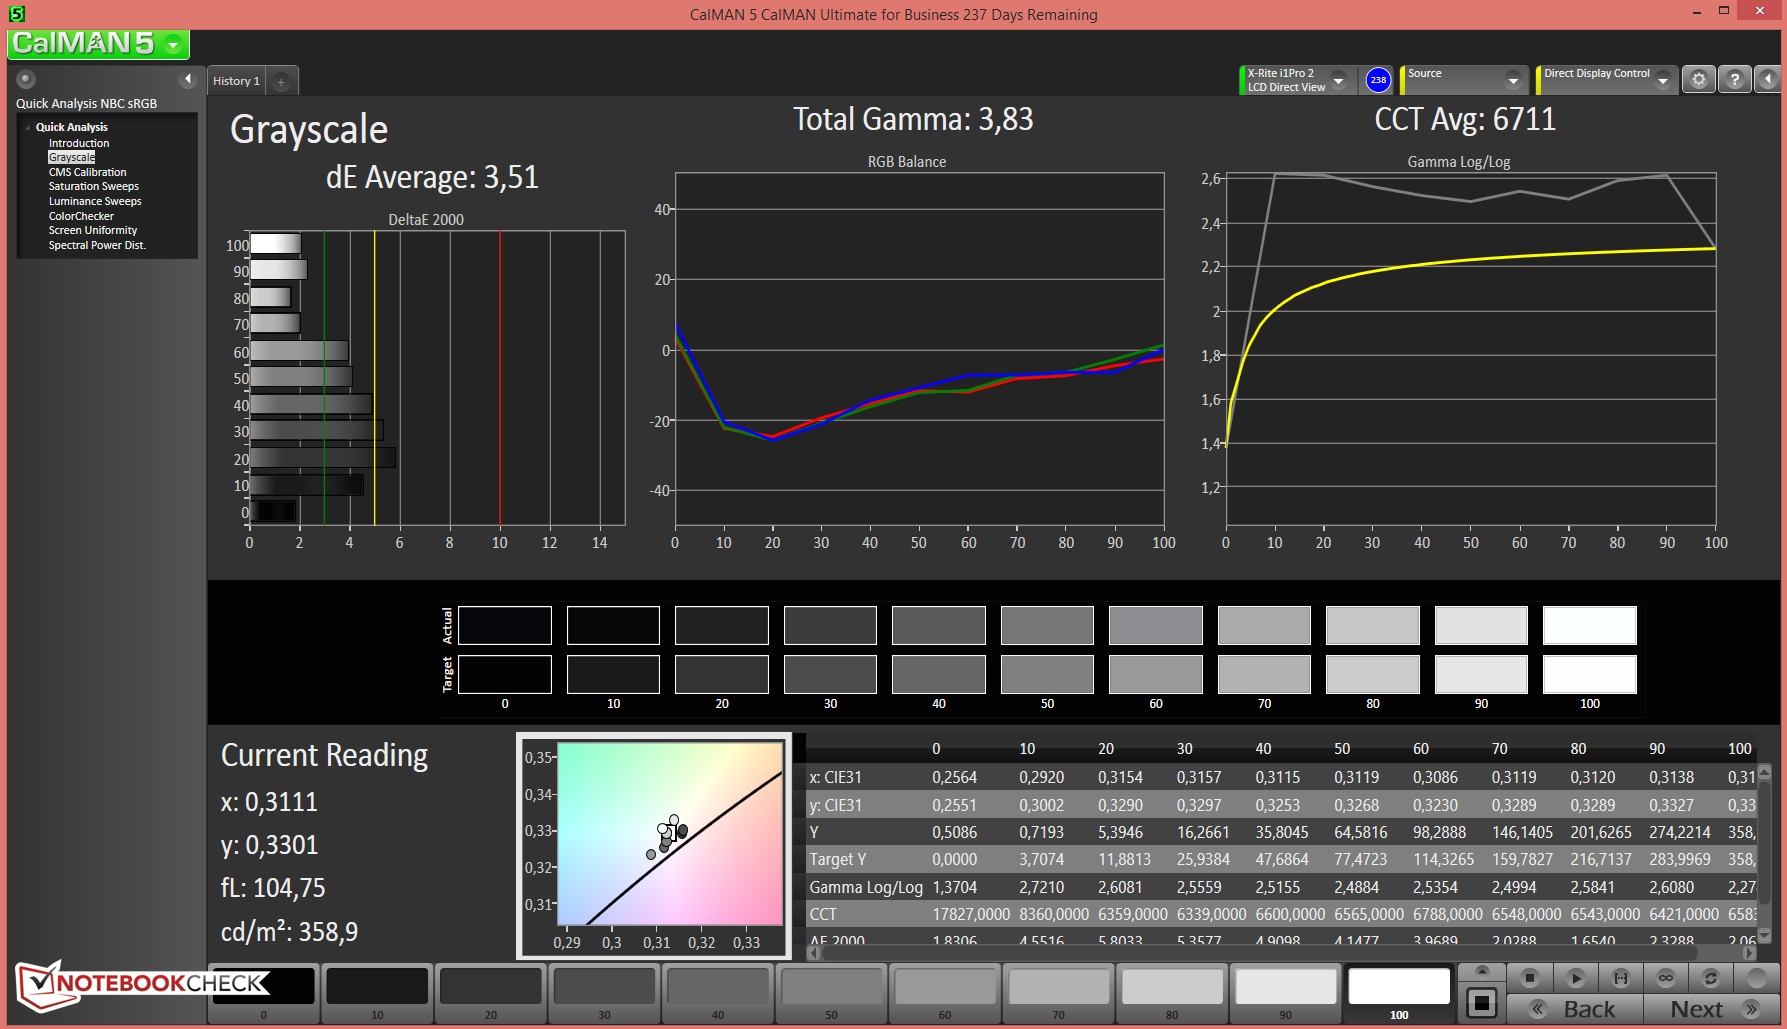Image resolution: width=1787 pixels, height=1029 pixels.
Task: Switch to the History 1 tab
Action: [x=236, y=81]
